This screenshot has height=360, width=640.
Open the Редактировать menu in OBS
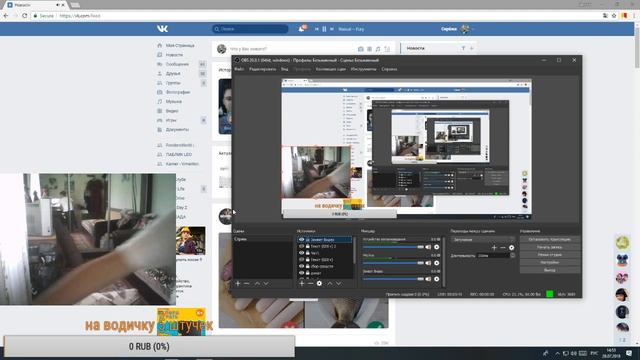pos(262,69)
